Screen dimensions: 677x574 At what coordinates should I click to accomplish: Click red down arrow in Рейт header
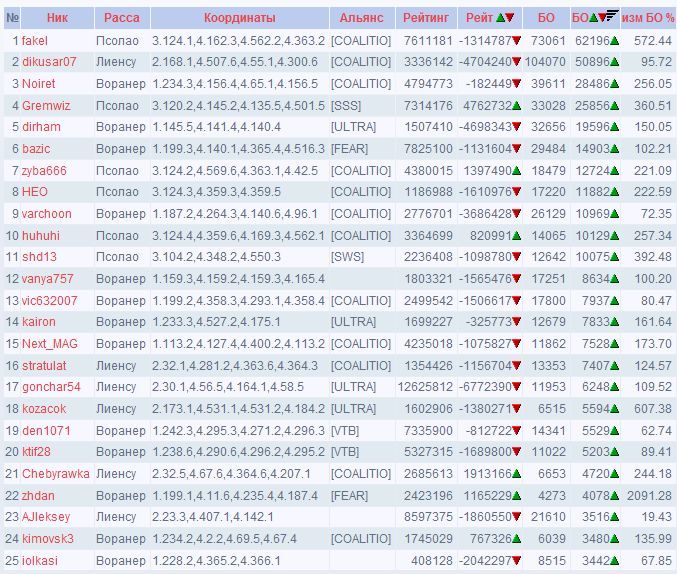tap(510, 18)
